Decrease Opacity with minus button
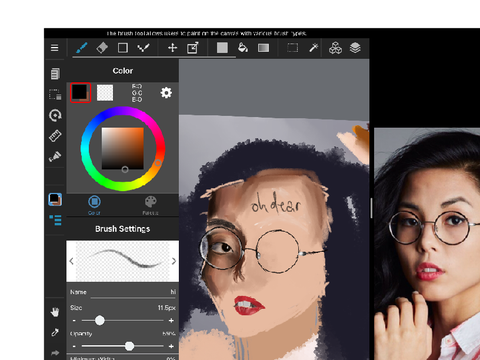The image size is (480, 360). pos(74,346)
